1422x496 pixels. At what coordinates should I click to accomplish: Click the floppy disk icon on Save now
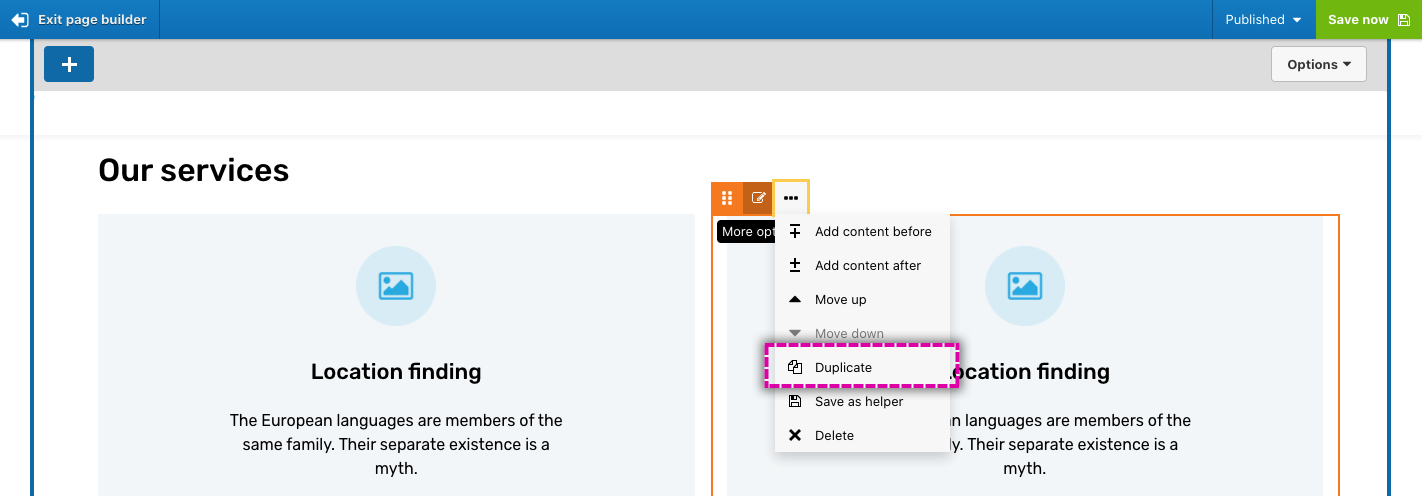1404,20
